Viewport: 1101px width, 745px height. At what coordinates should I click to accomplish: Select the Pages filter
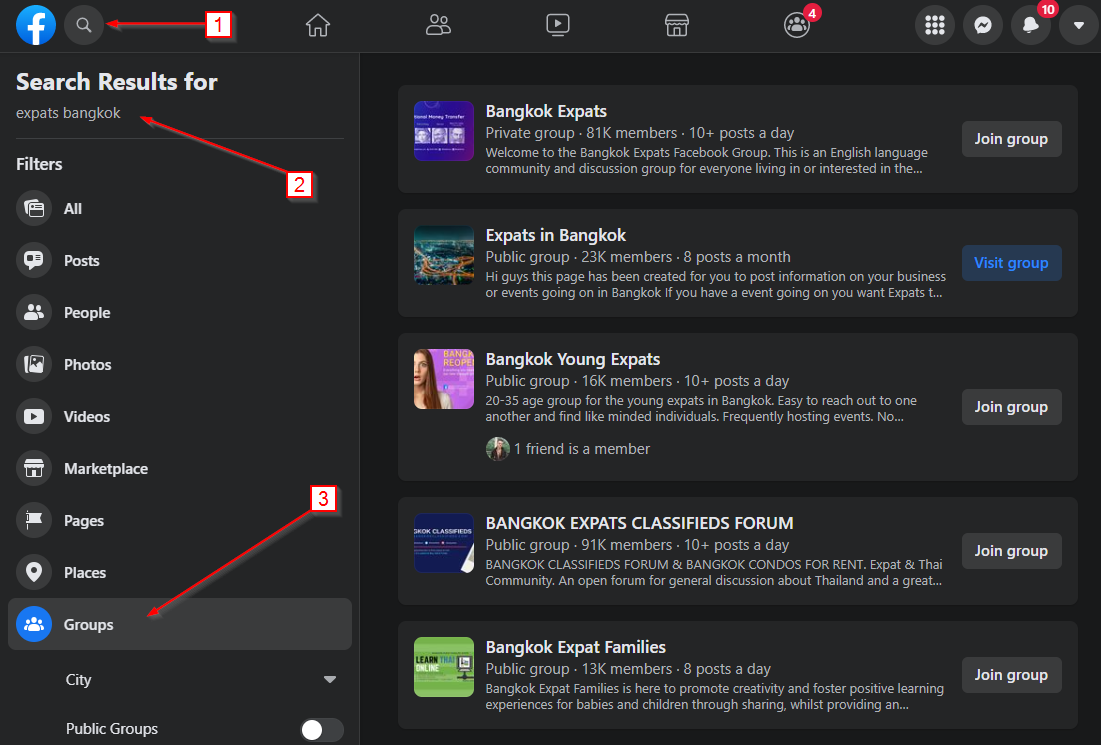(180, 520)
